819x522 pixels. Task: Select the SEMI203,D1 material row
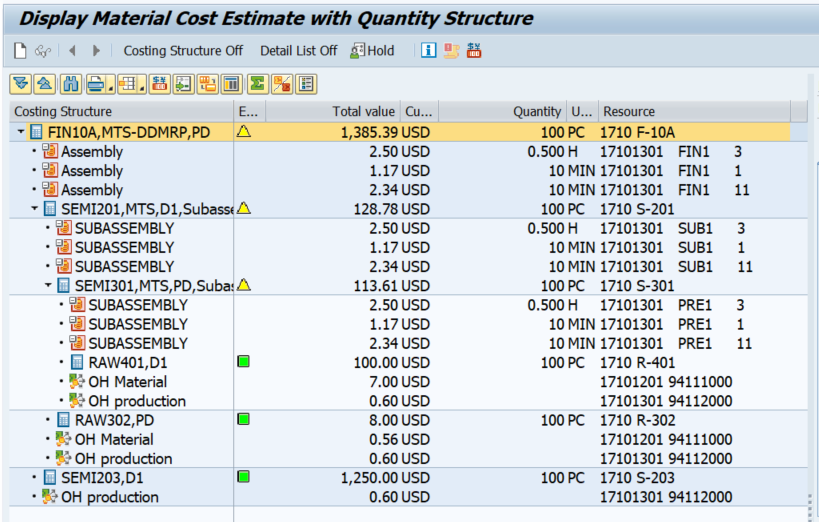click(x=102, y=477)
